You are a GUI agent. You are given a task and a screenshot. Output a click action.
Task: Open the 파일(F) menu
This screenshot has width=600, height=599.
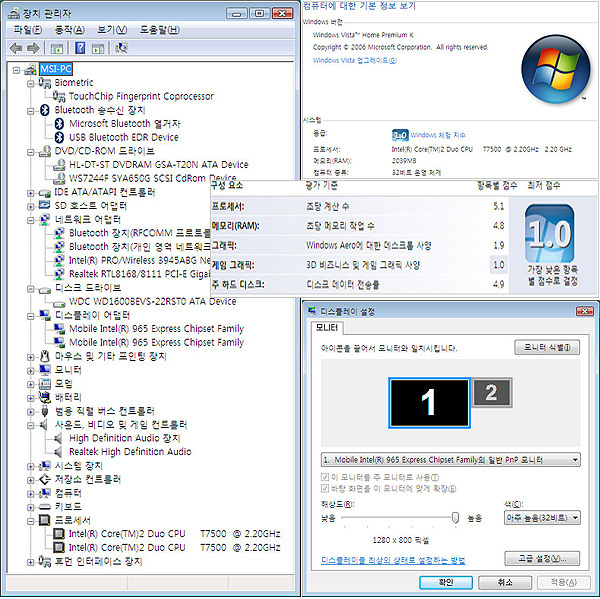28,30
